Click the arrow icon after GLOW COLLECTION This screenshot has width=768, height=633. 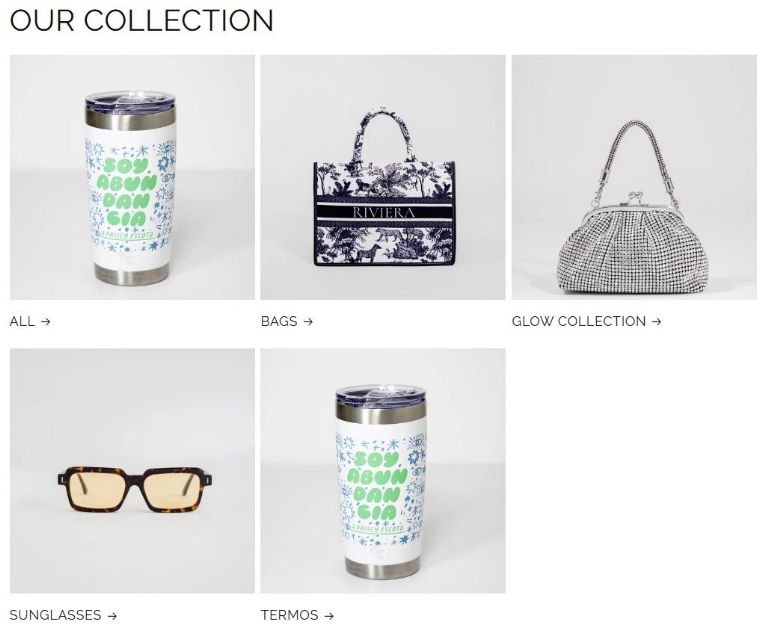[x=656, y=321]
